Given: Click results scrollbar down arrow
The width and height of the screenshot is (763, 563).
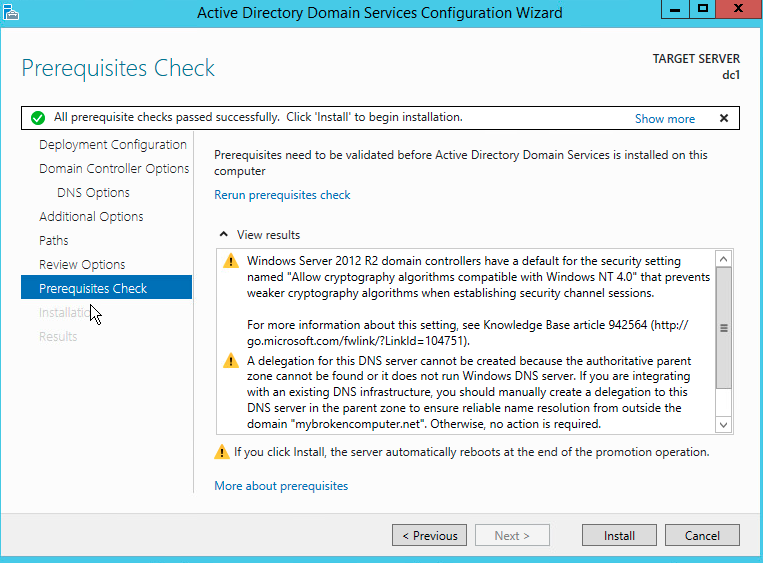Looking at the screenshot, I should (x=725, y=425).
